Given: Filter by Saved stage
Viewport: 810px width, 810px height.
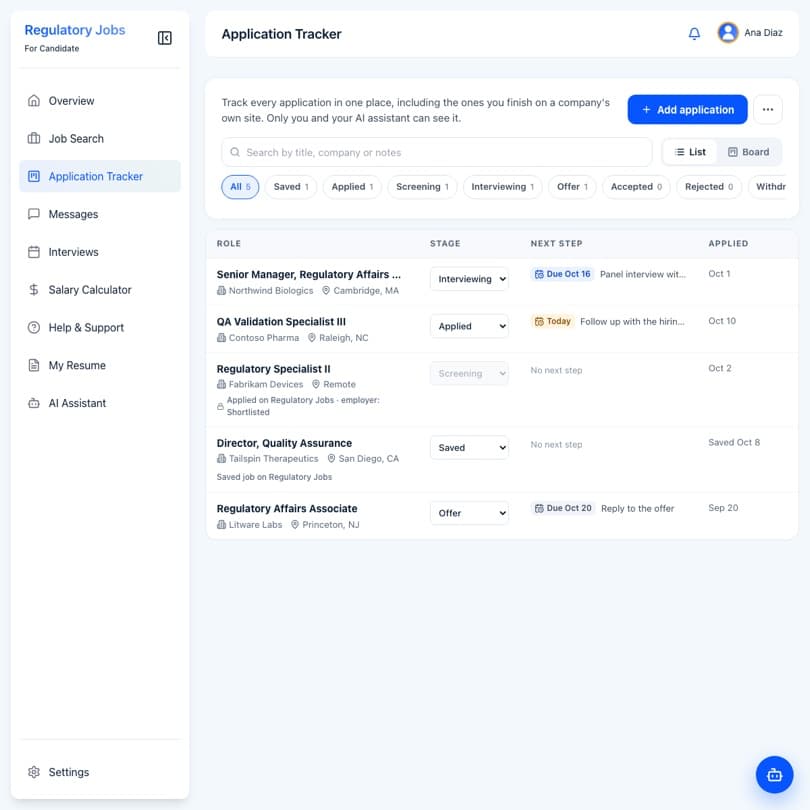Looking at the screenshot, I should click(x=291, y=186).
